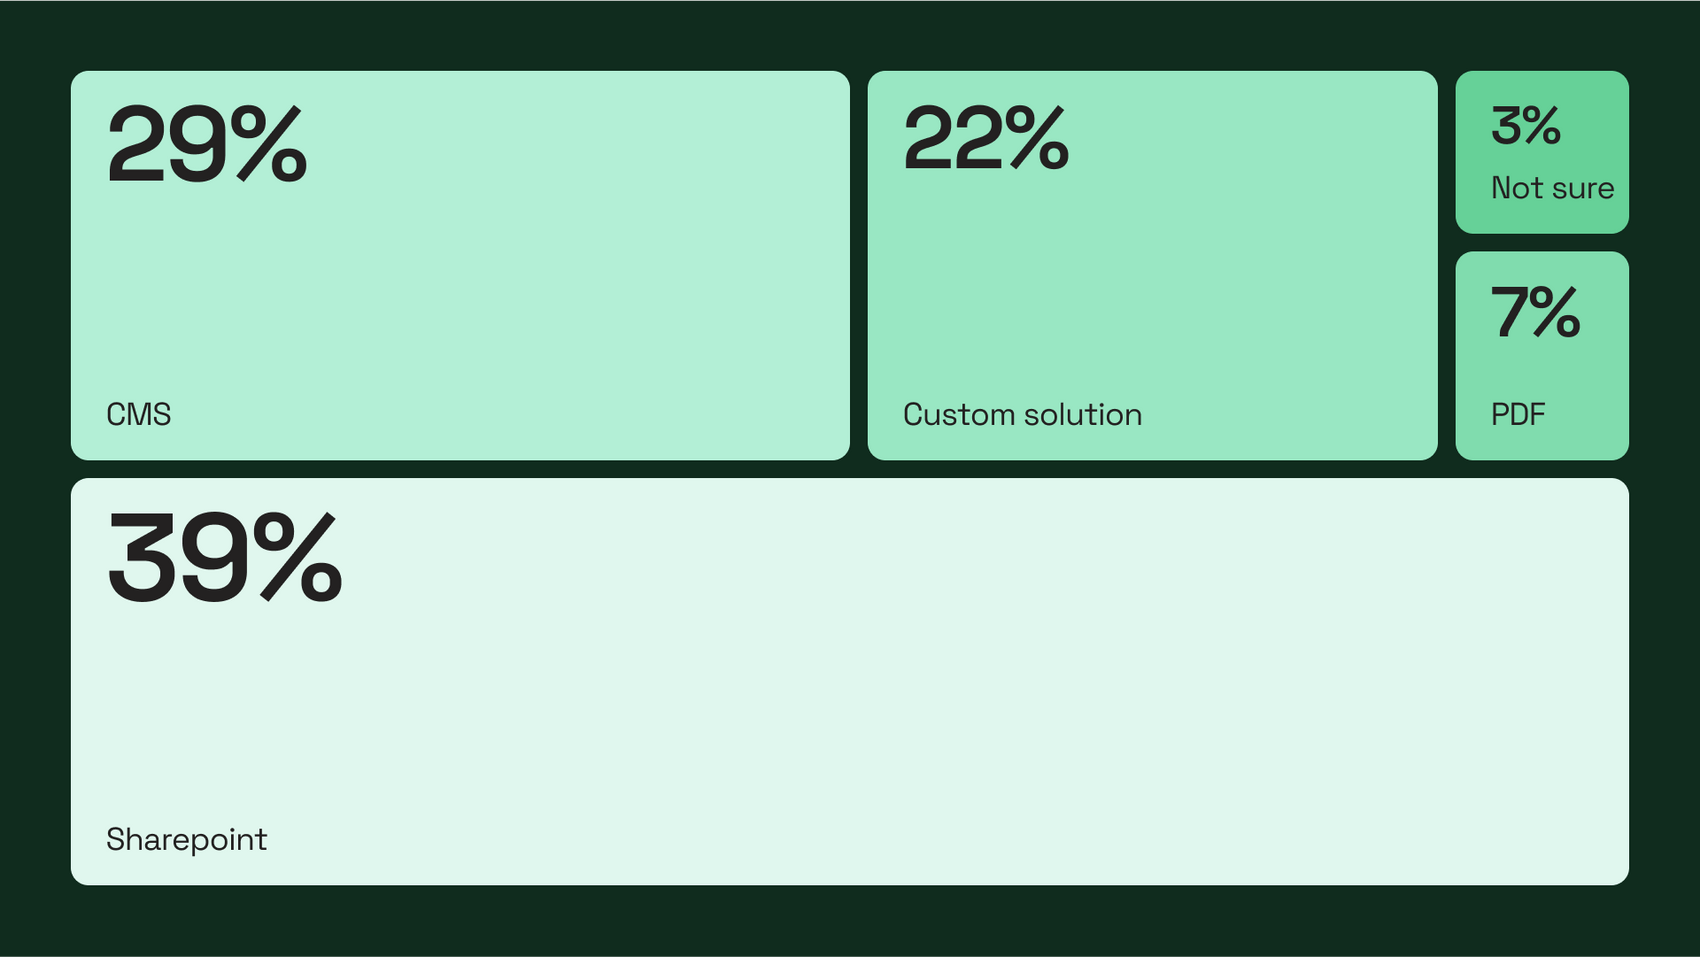
Task: Click empty area of the CMS tile
Action: pos(500,290)
